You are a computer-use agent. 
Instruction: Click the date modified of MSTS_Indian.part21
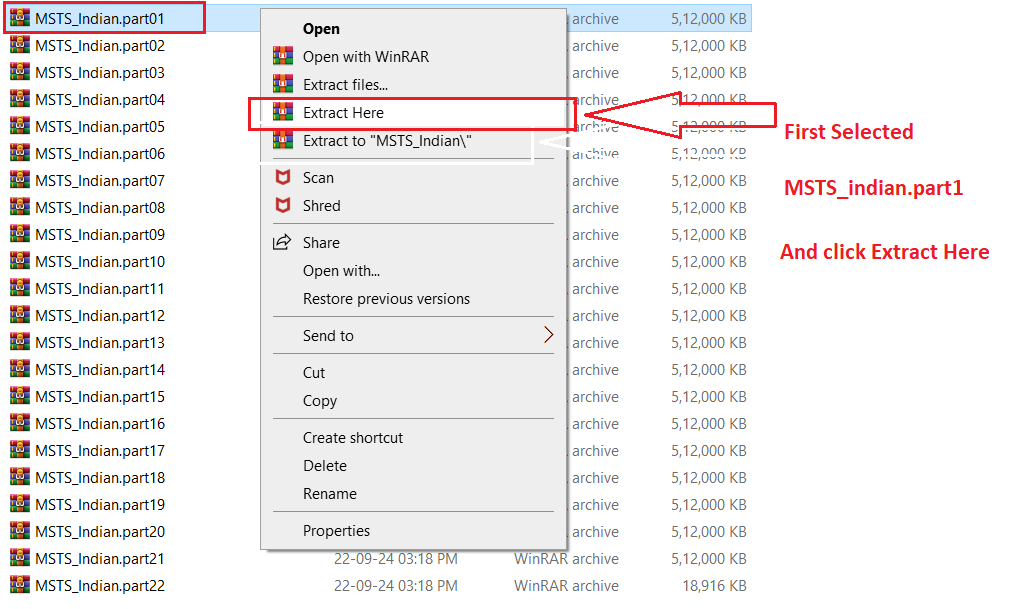pyautogui.click(x=396, y=559)
